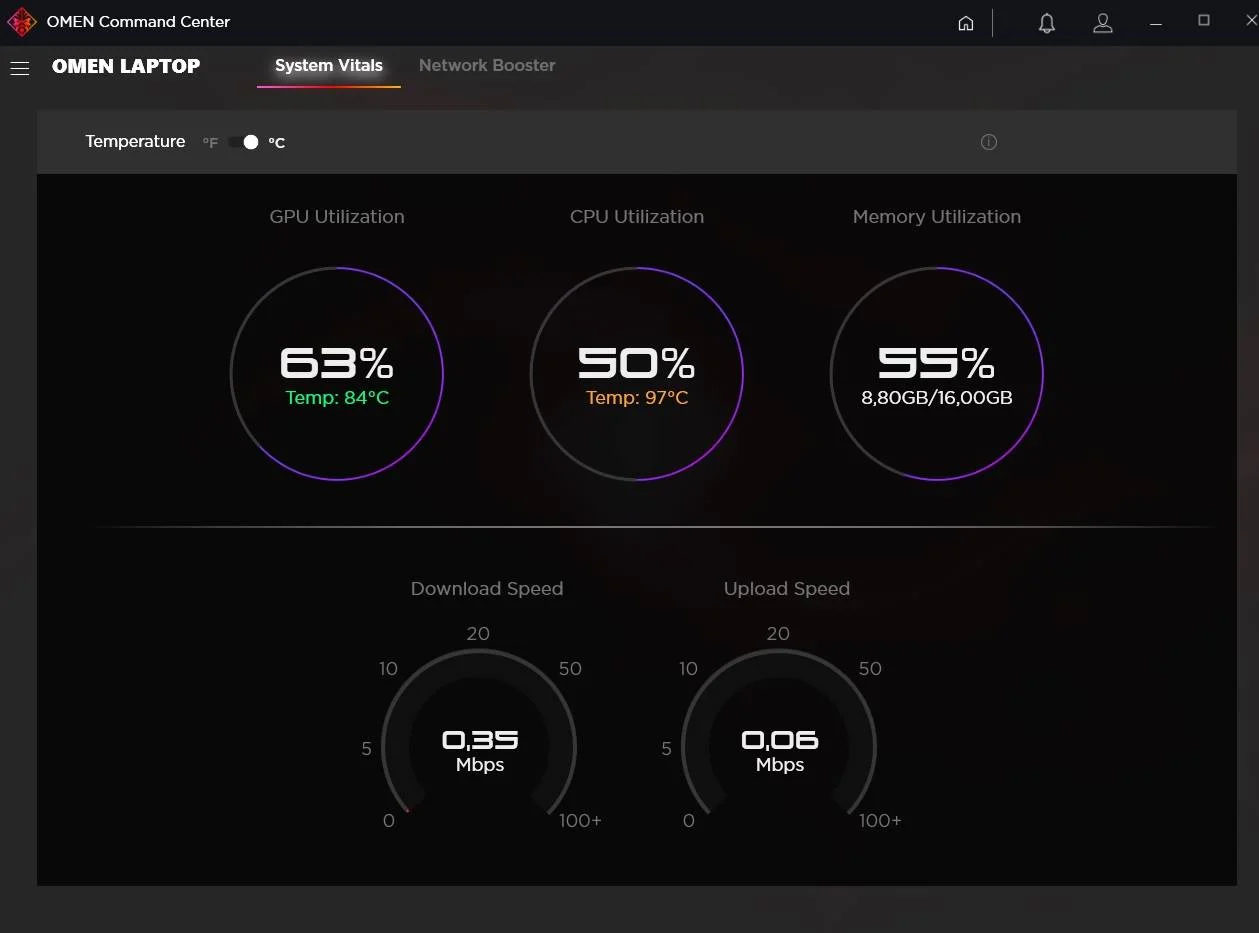Click the OMEN Command Center window title
The image size is (1259, 933).
tap(138, 22)
